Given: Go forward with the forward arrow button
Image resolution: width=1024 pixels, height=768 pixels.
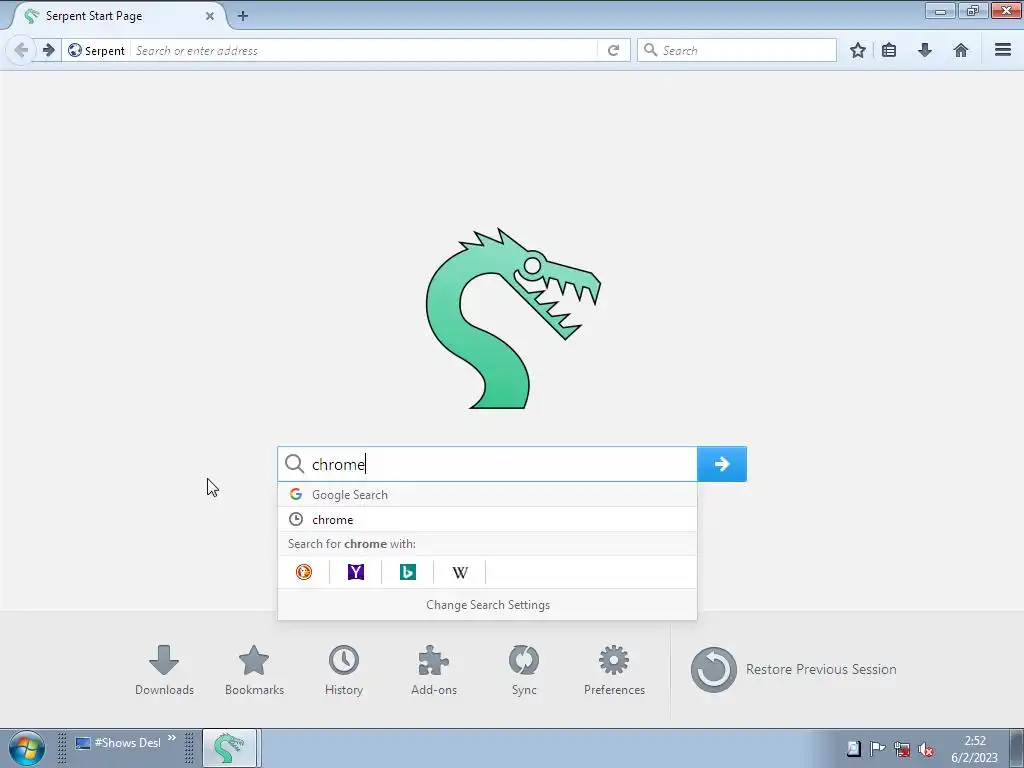Looking at the screenshot, I should click(49, 50).
